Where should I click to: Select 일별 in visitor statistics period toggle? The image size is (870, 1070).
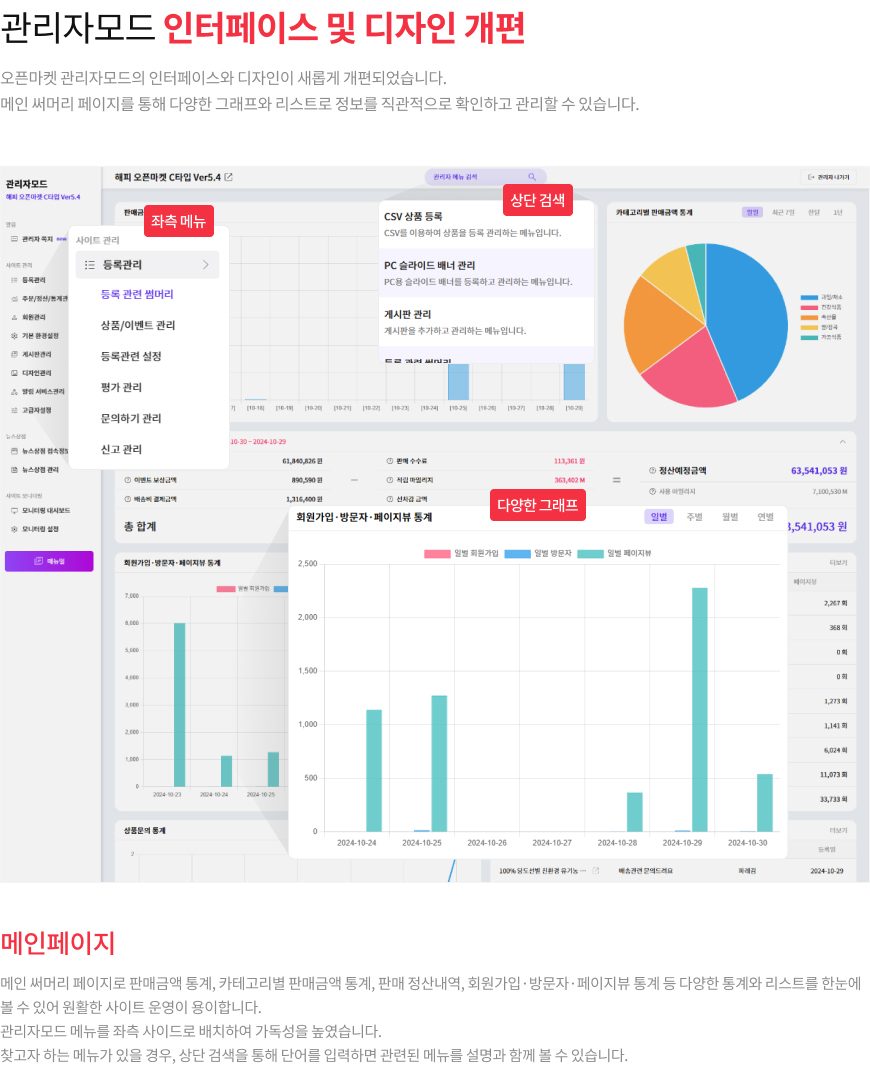click(x=658, y=517)
